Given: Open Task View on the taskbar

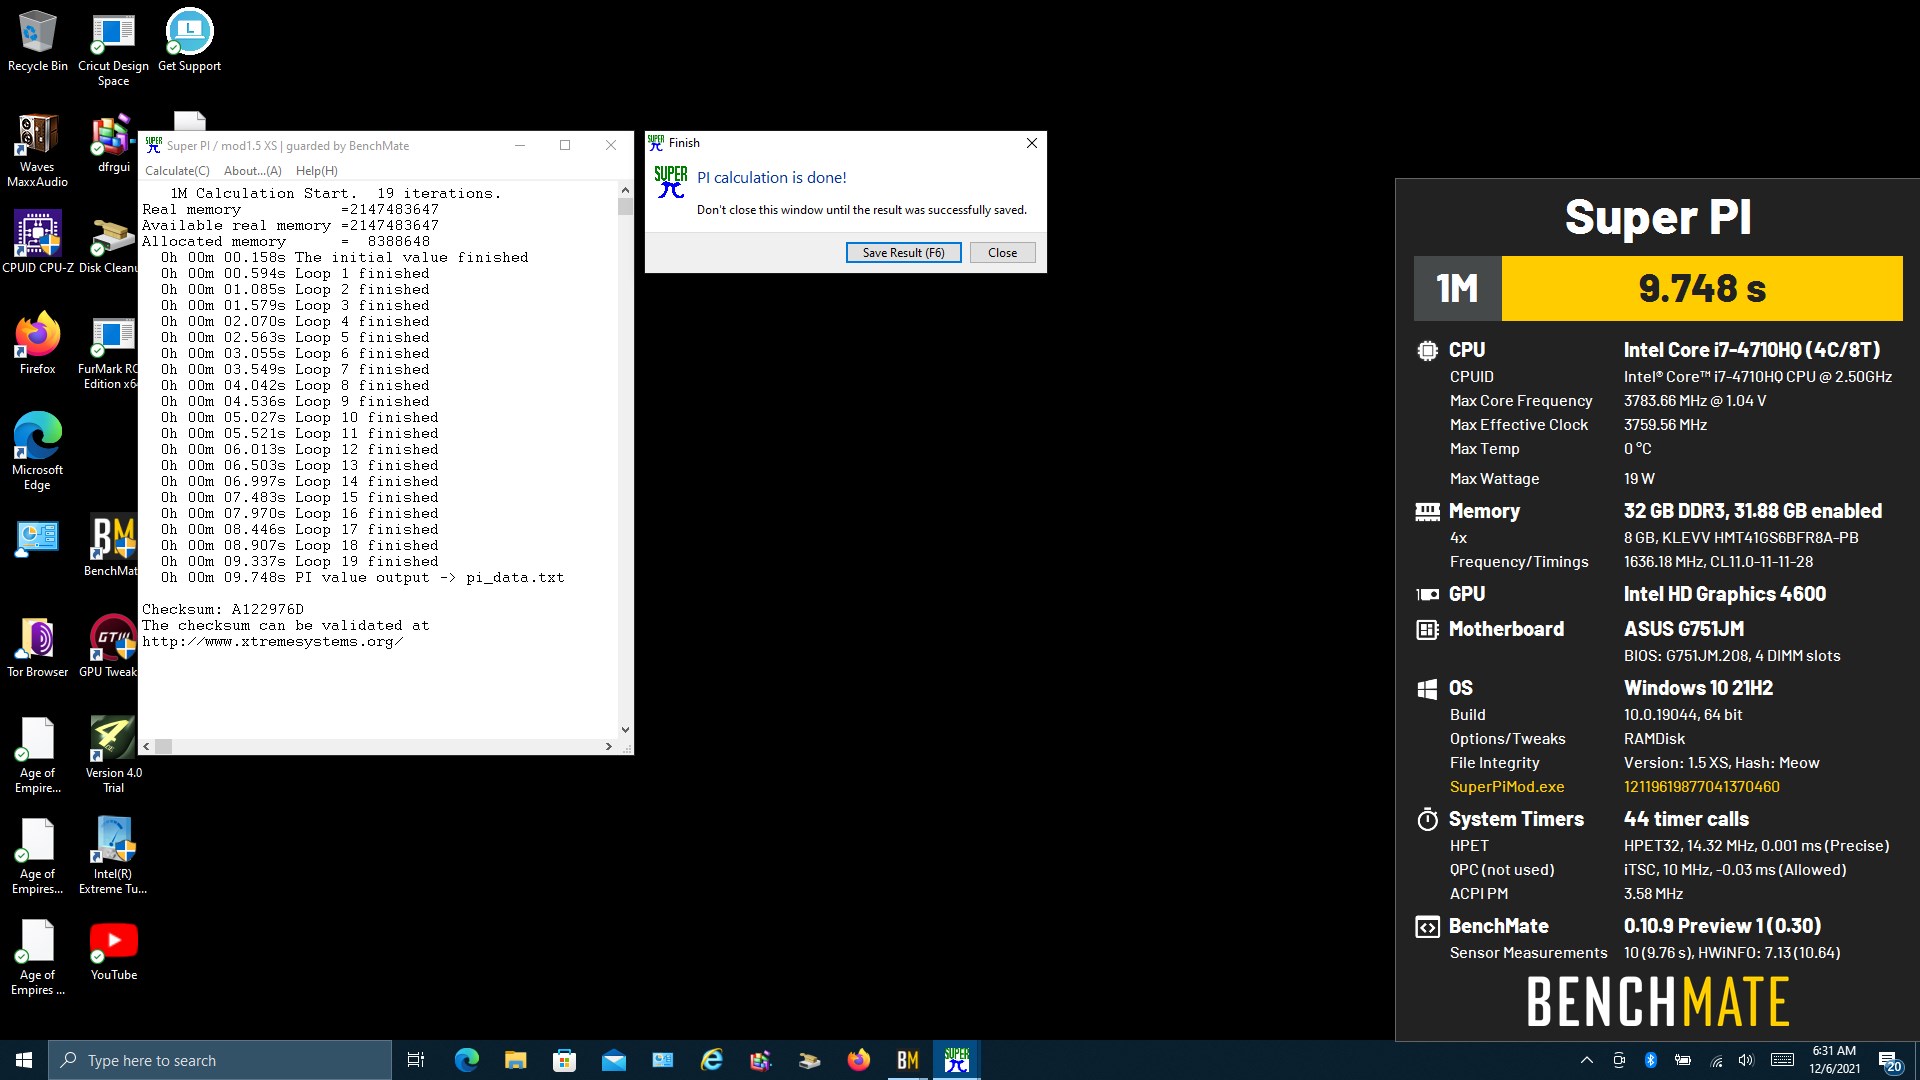Looking at the screenshot, I should click(x=416, y=1060).
